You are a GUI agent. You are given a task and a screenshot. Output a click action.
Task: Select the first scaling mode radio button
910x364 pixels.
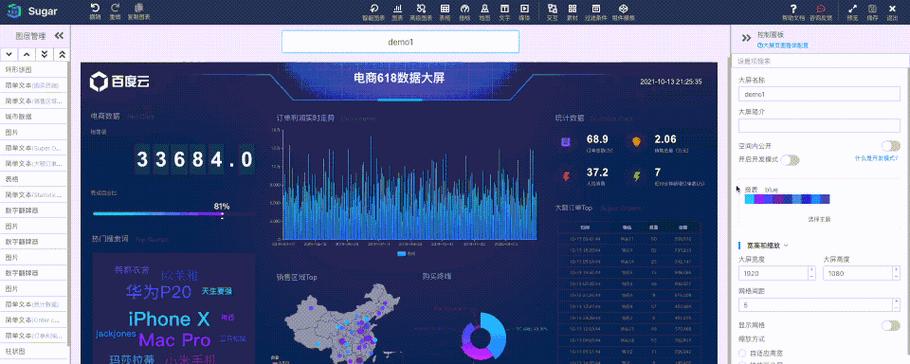(x=742, y=353)
